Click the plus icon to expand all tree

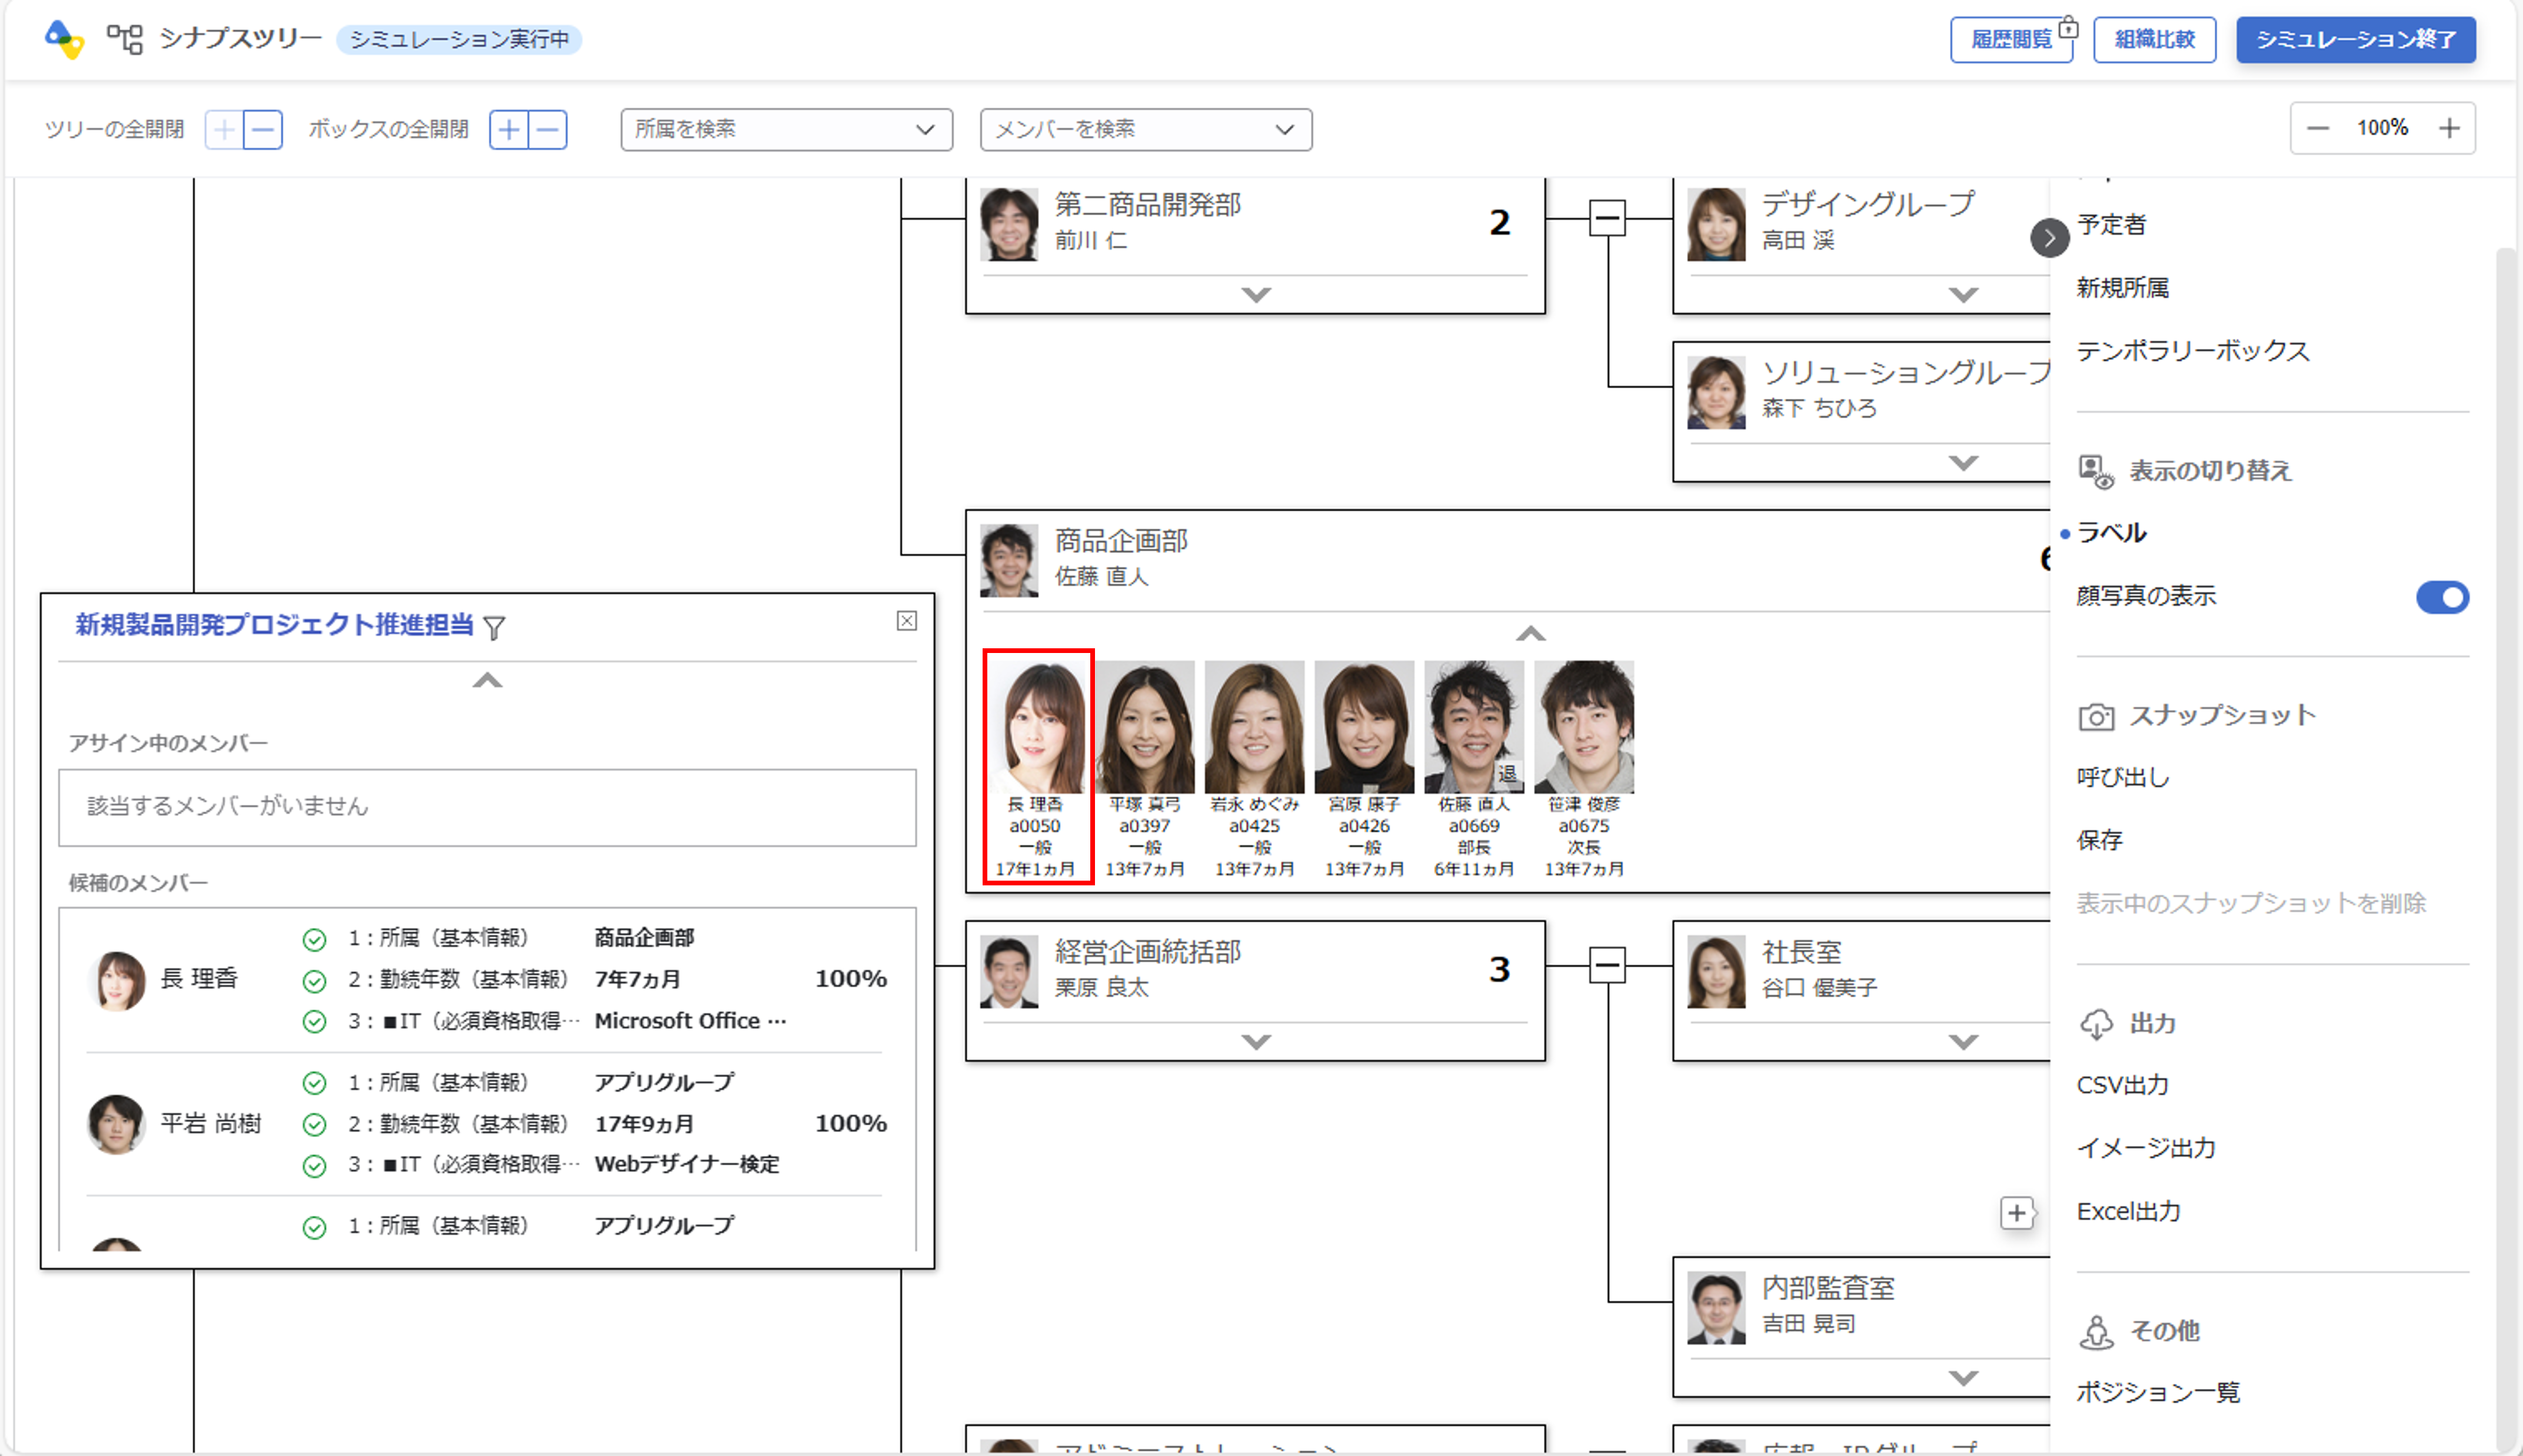pos(225,130)
